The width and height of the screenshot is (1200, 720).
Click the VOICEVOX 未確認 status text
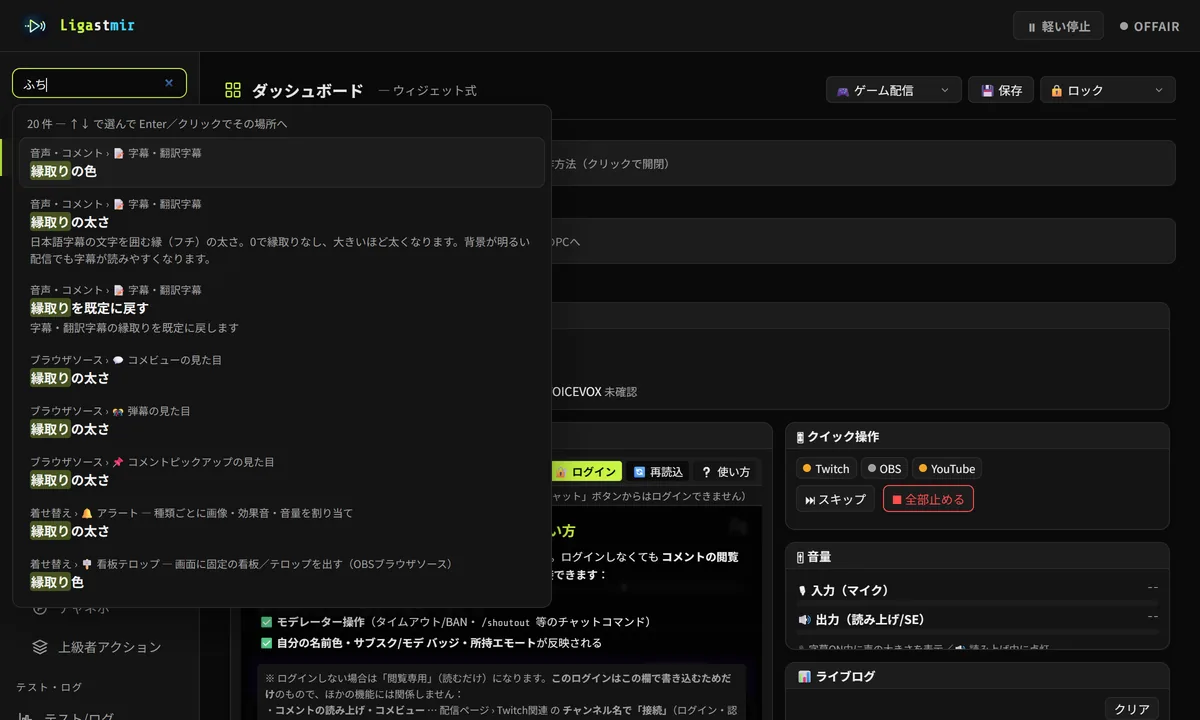[596, 392]
